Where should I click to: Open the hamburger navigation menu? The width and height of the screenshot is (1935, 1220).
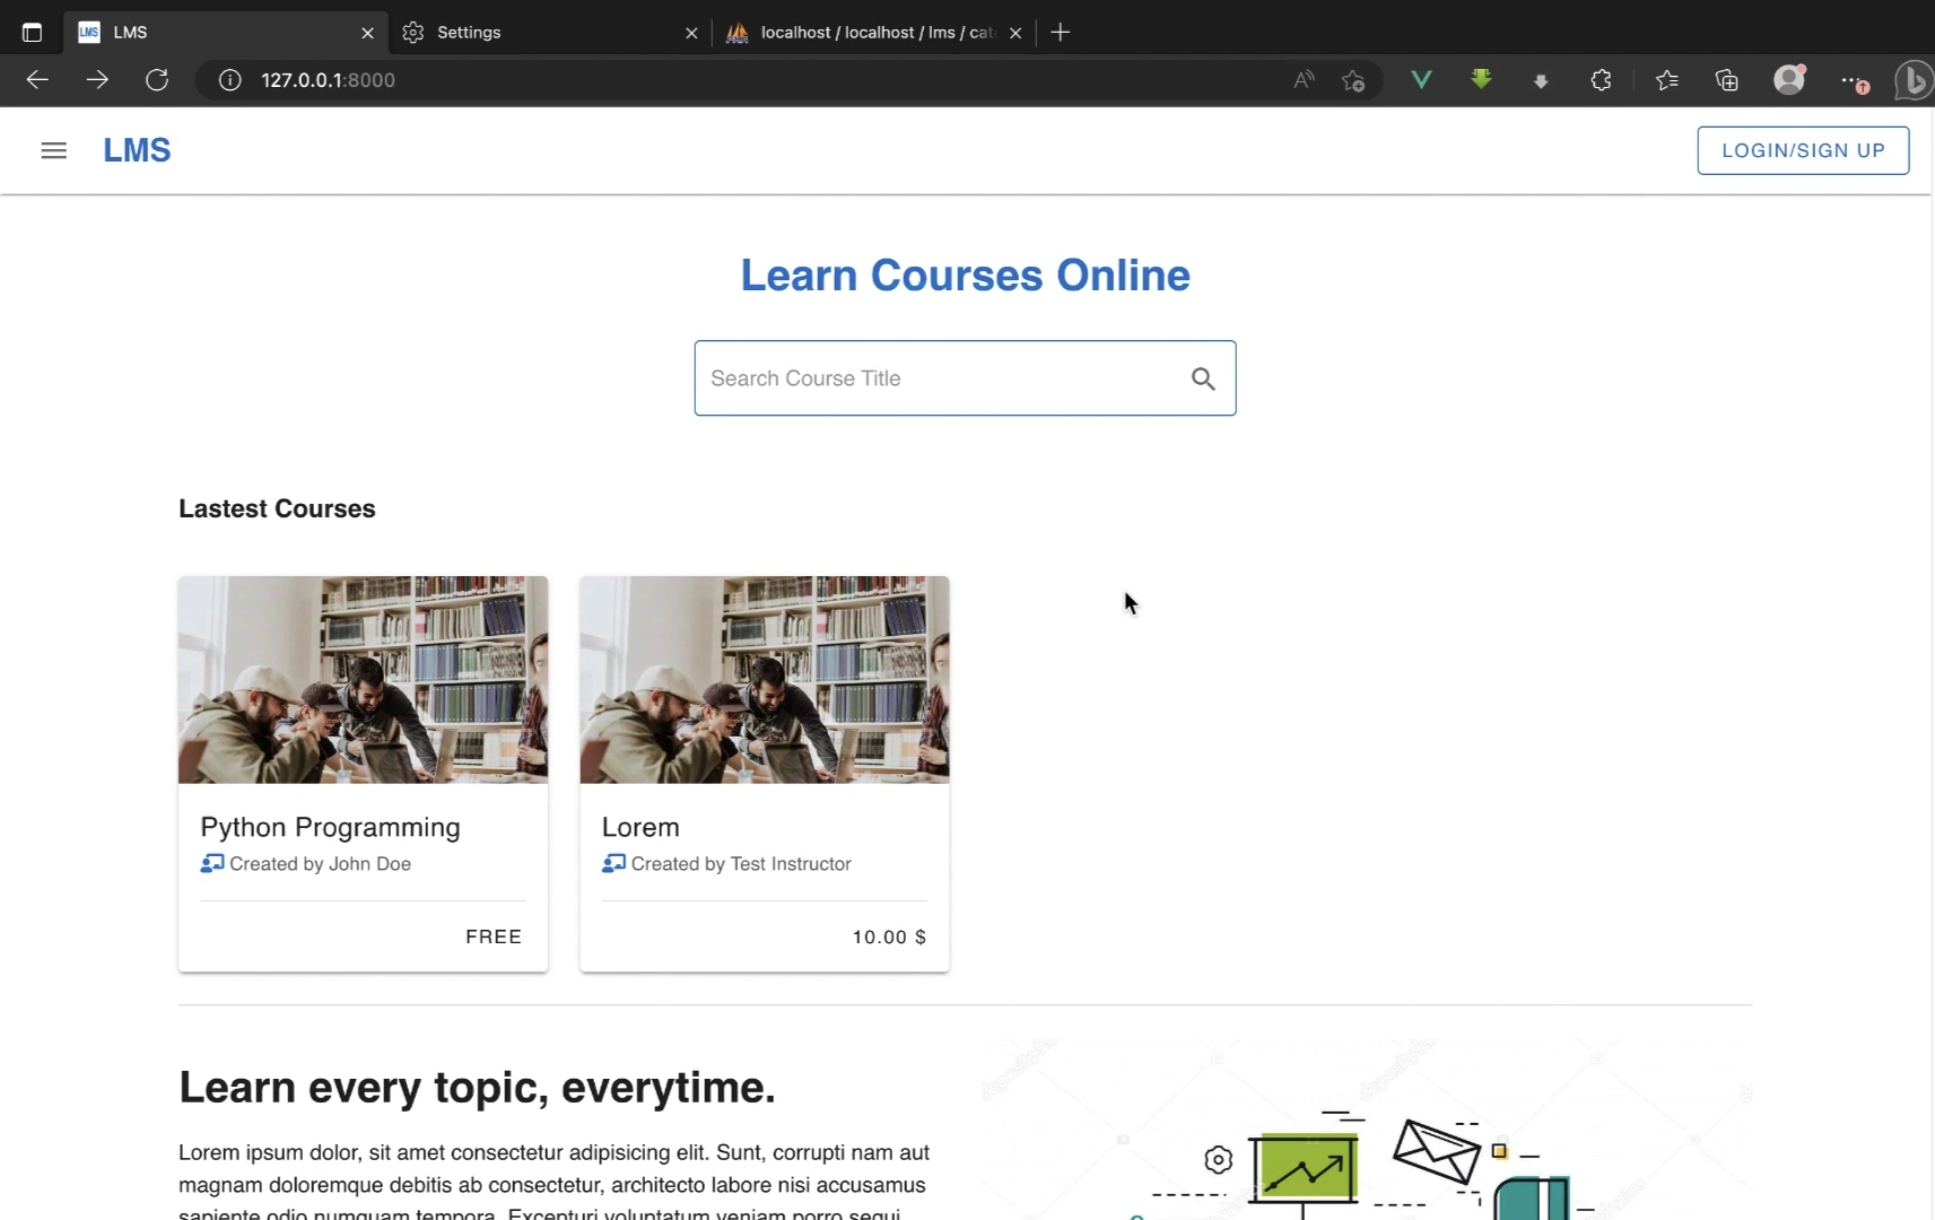coord(53,150)
